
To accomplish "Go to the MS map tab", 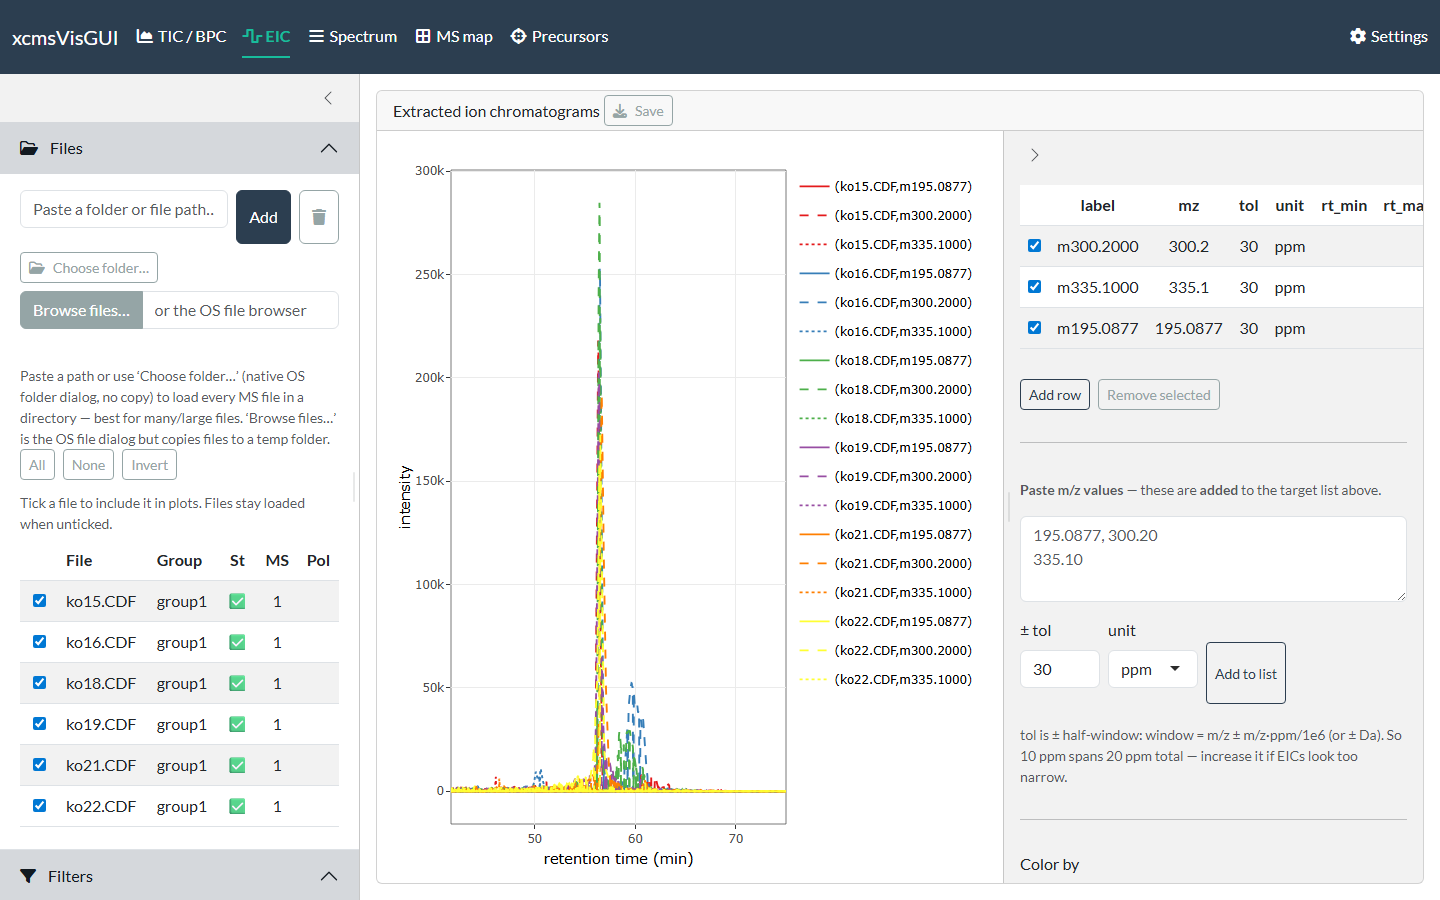I will [454, 36].
